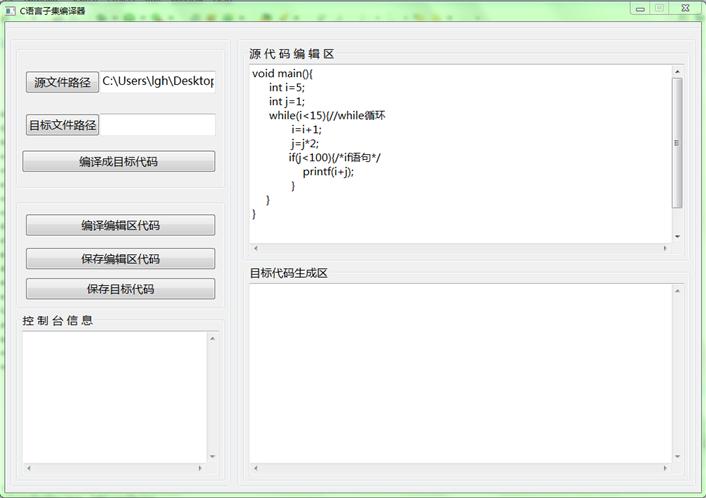This screenshot has height=498, width=706.
Task: Click the 源代码编辑区 label
Action: (292, 54)
